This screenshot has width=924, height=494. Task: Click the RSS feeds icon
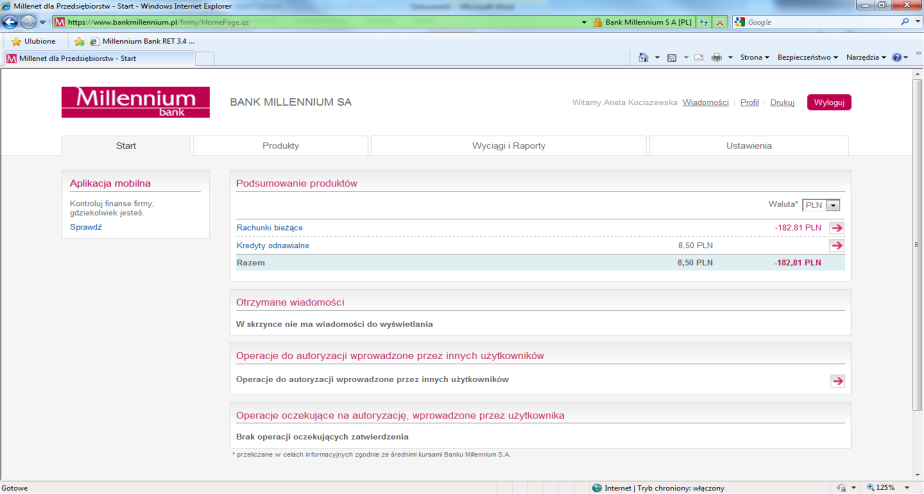point(671,57)
